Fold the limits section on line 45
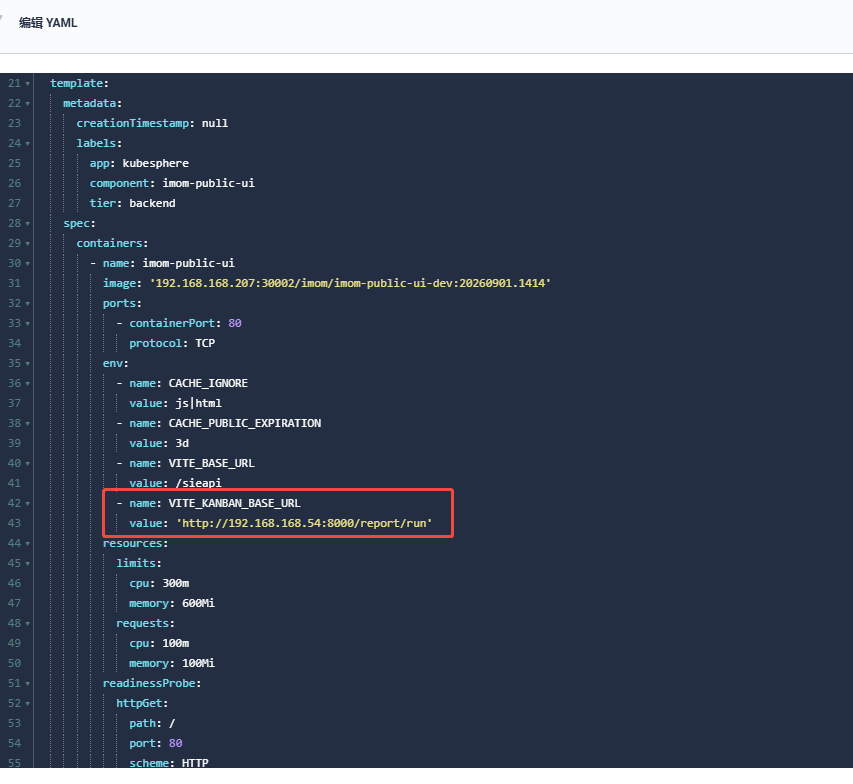Image resolution: width=853 pixels, height=784 pixels. [x=28, y=564]
